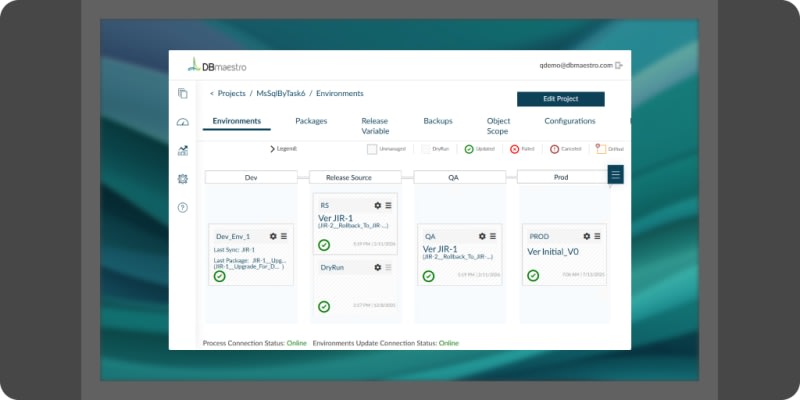The height and width of the screenshot is (400, 800).
Task: Open the Backups tab
Action: coord(438,121)
